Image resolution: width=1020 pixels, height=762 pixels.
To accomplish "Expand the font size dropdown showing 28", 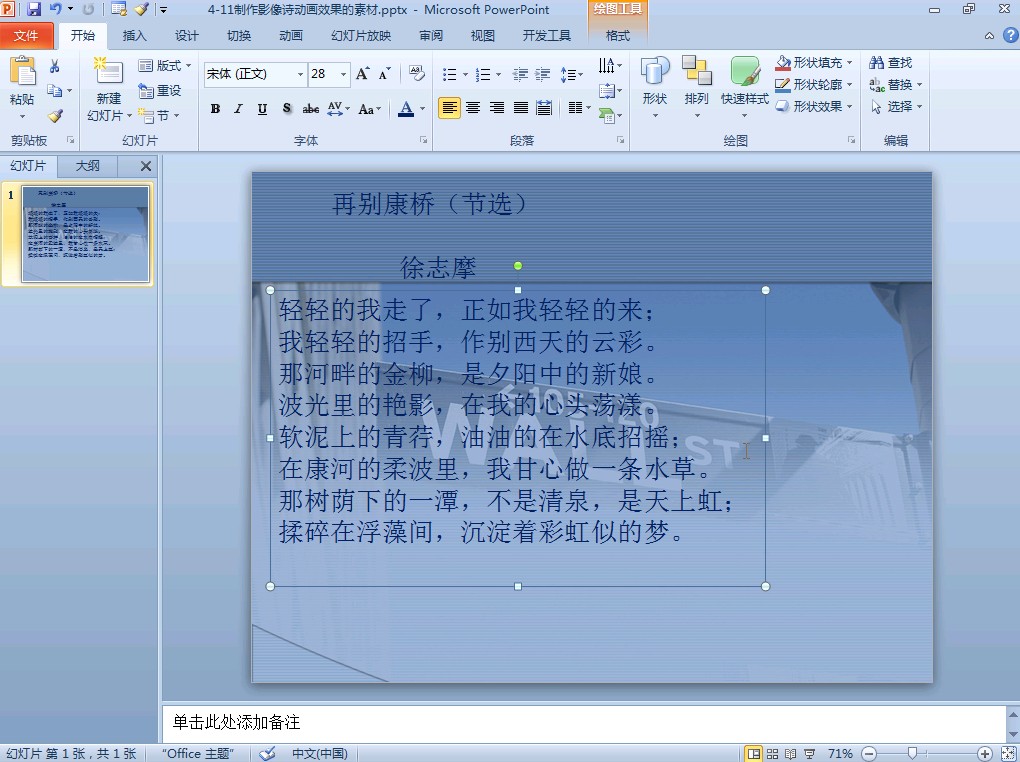I will pos(344,74).
